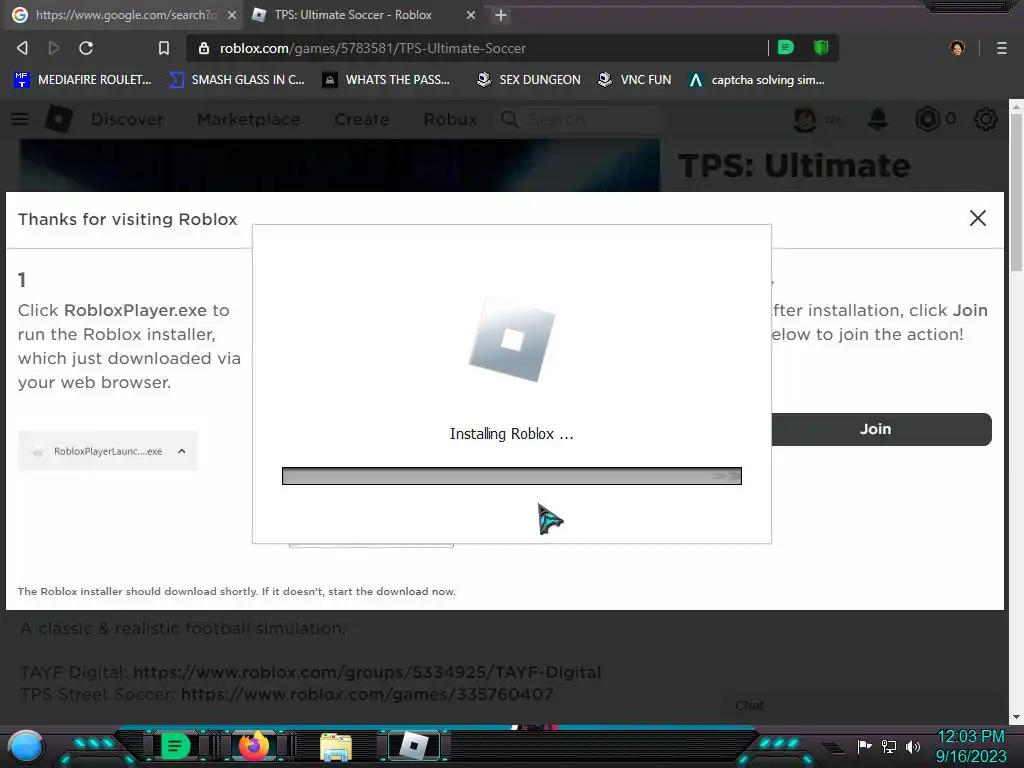
Task: Open the Robux balance icon
Action: click(x=927, y=120)
